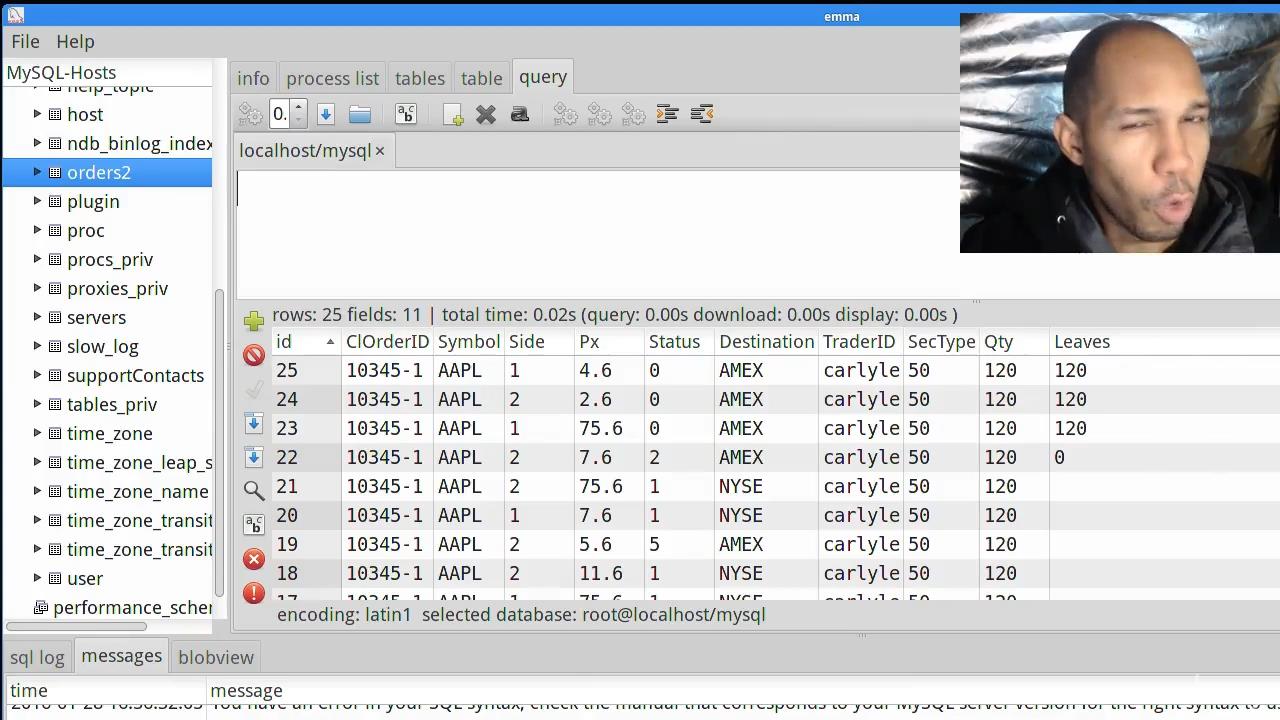The height and width of the screenshot is (720, 1280).
Task: Open the File menu
Action: (25, 42)
